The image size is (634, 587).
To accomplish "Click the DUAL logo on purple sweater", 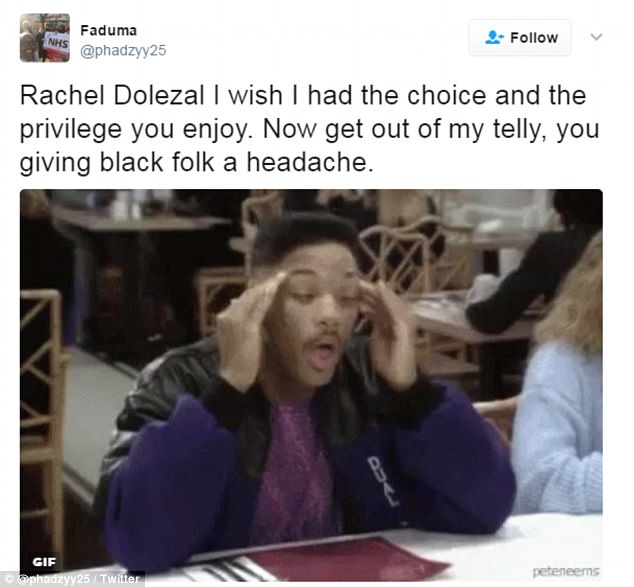I will pos(383,481).
